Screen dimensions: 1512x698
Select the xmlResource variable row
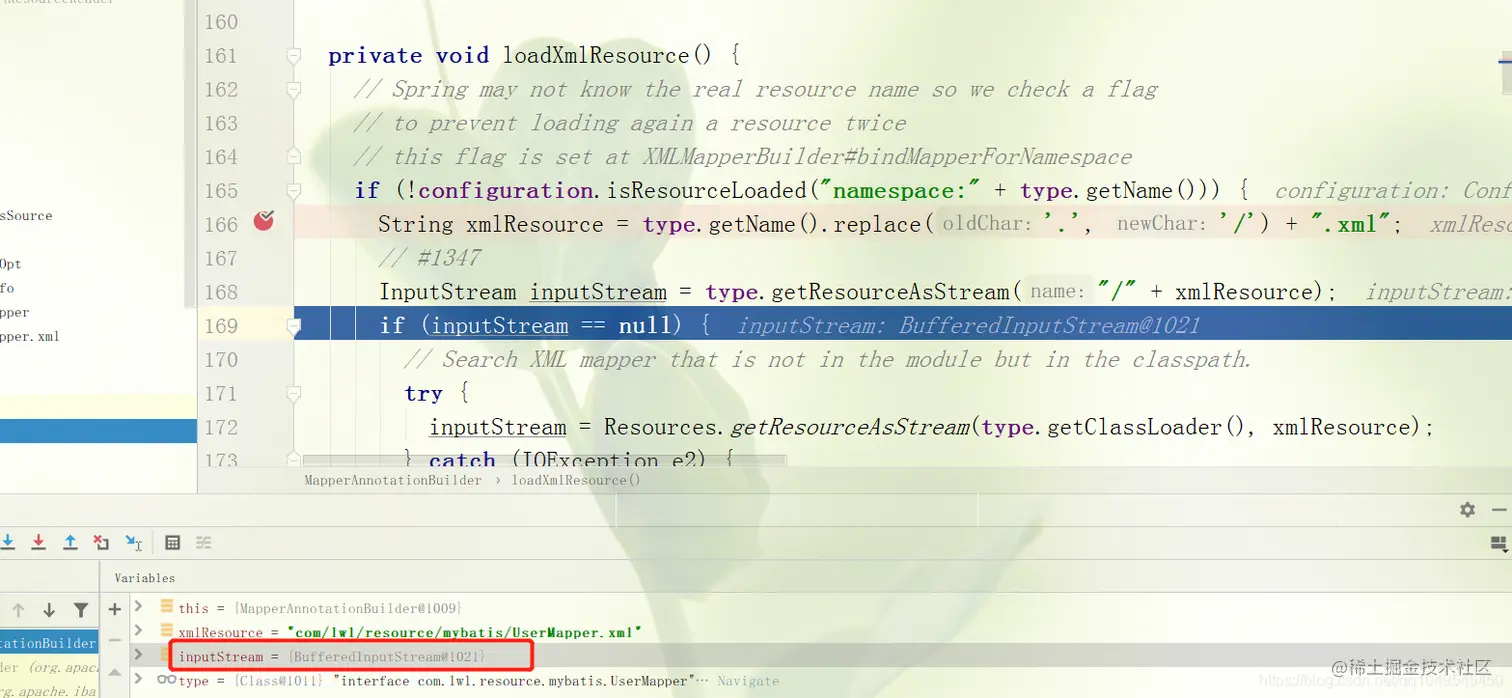point(820,632)
